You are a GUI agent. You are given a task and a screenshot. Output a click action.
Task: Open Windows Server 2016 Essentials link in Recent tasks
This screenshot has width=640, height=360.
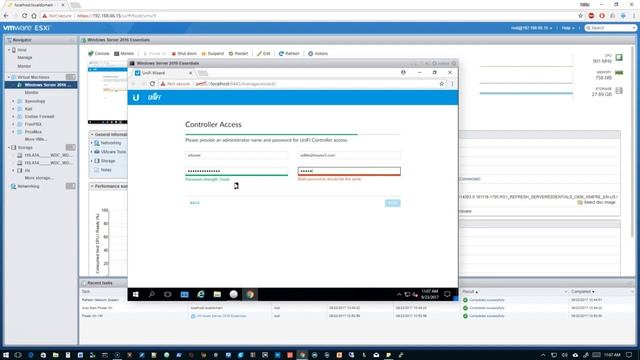[221, 316]
